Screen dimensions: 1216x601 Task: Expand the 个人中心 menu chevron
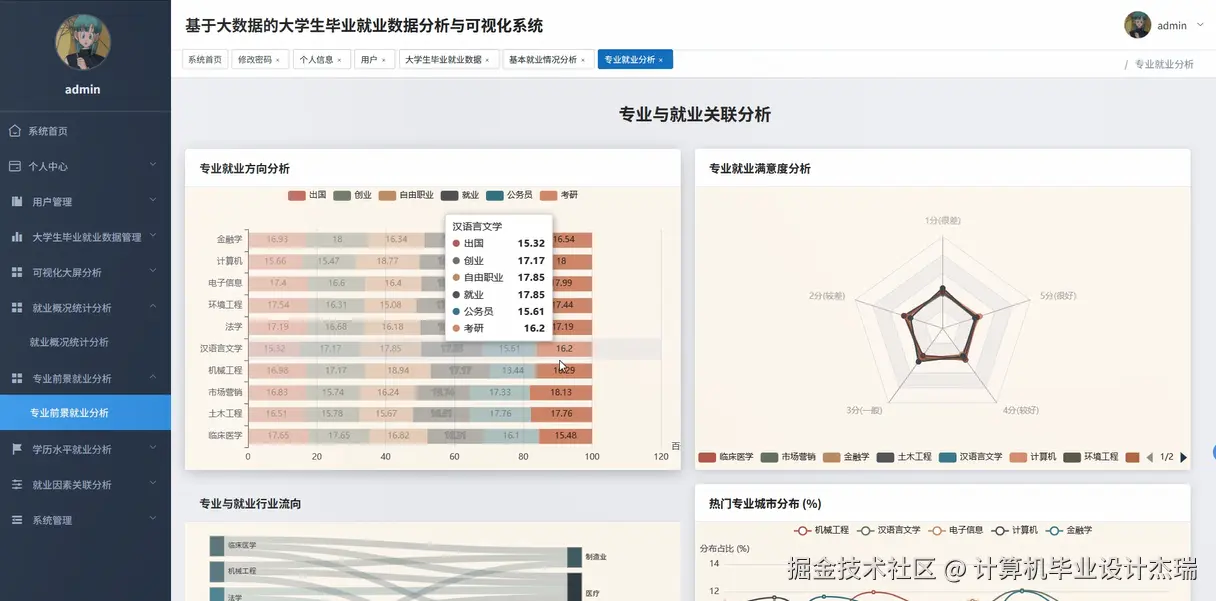[153, 165]
